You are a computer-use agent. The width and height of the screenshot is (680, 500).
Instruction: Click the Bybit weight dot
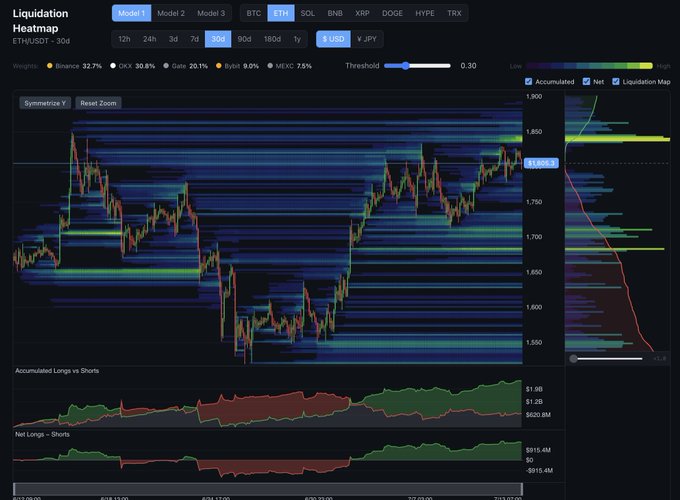point(219,66)
